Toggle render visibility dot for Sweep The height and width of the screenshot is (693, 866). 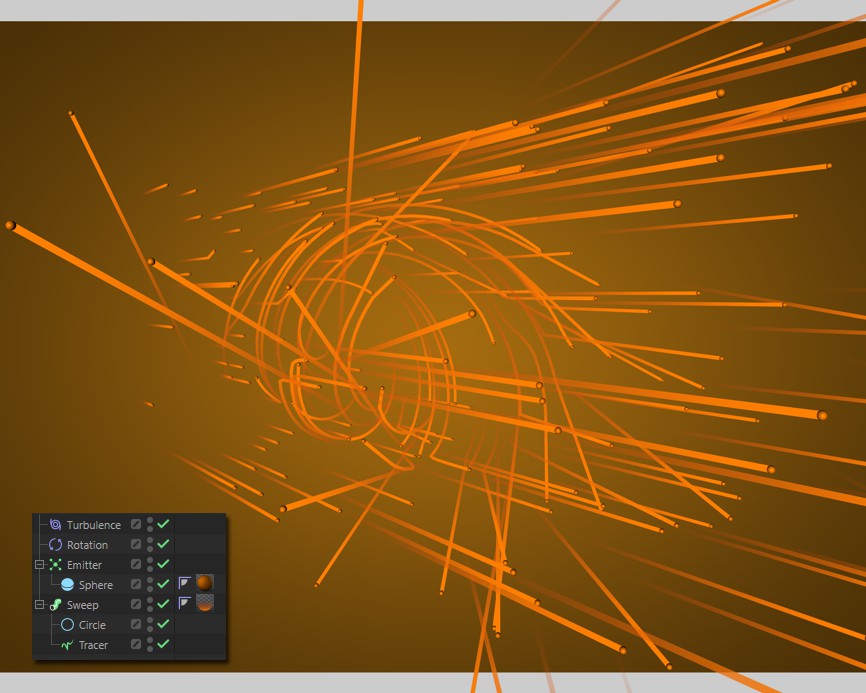[x=150, y=609]
